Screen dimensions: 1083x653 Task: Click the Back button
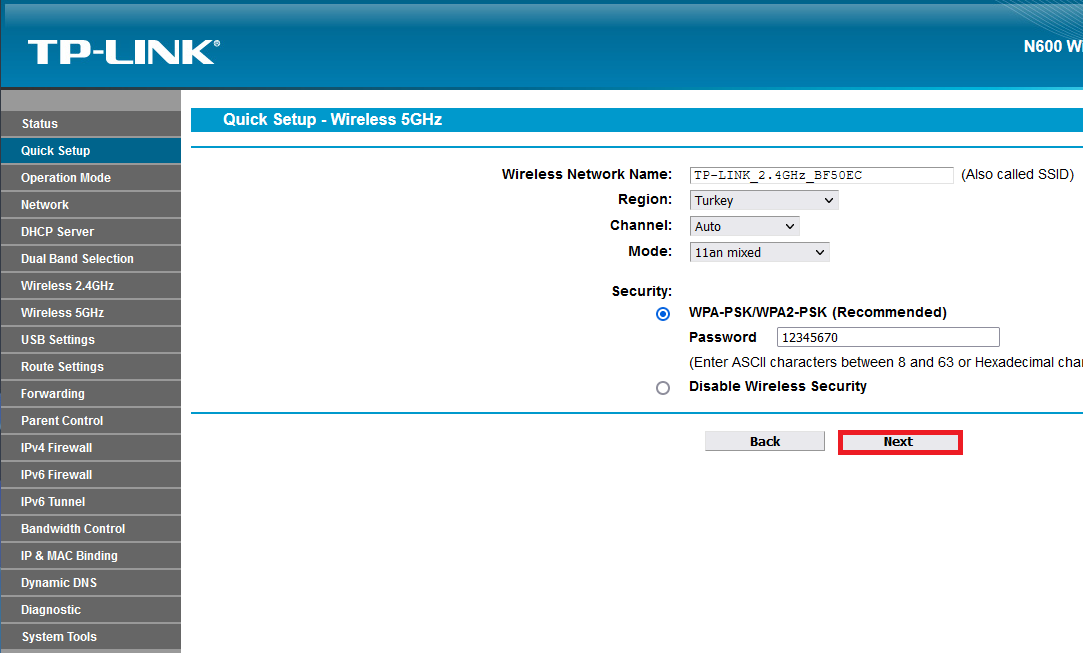pos(764,440)
